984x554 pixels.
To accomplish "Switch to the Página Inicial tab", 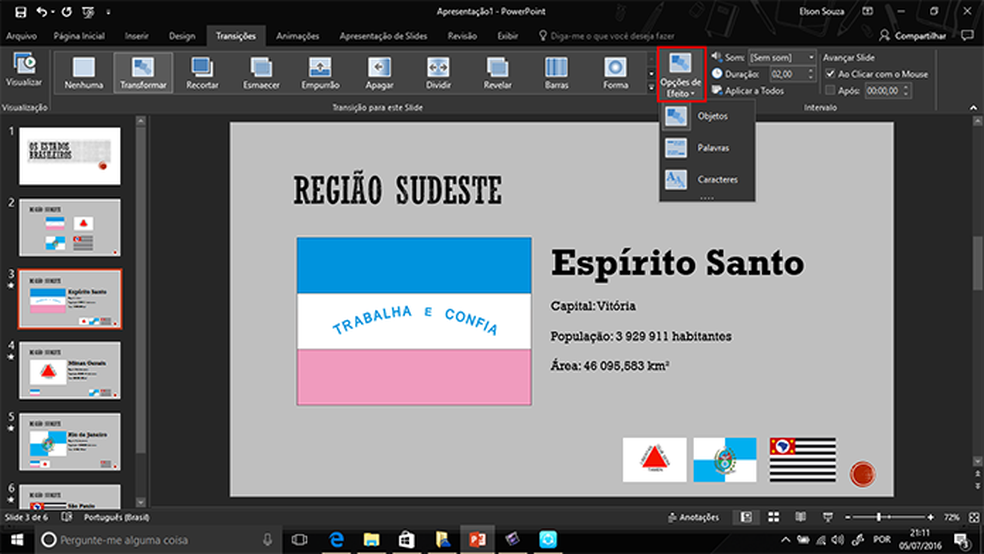I will [x=79, y=36].
